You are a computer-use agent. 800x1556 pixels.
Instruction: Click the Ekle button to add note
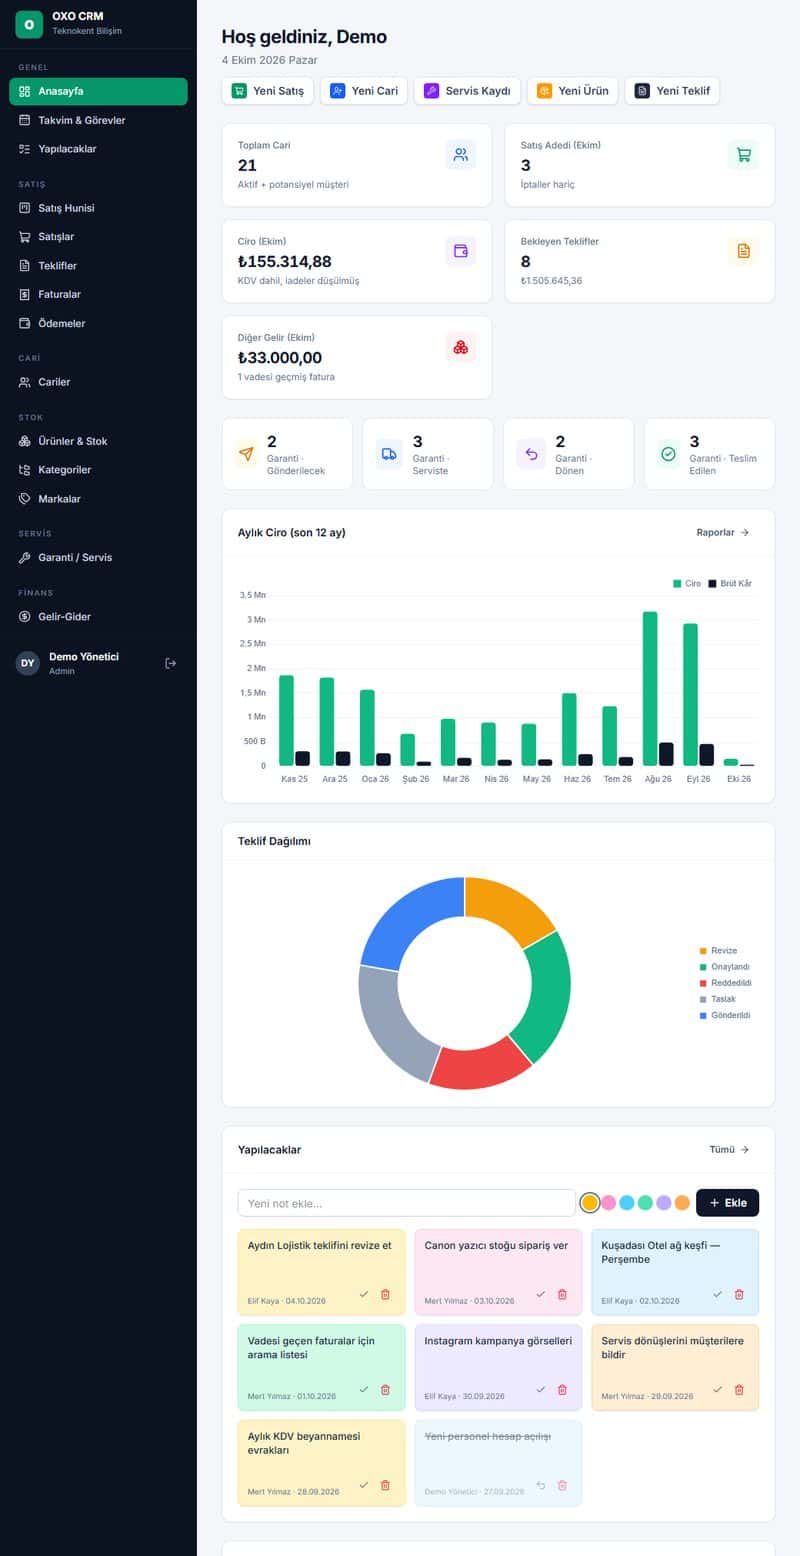pos(727,1203)
